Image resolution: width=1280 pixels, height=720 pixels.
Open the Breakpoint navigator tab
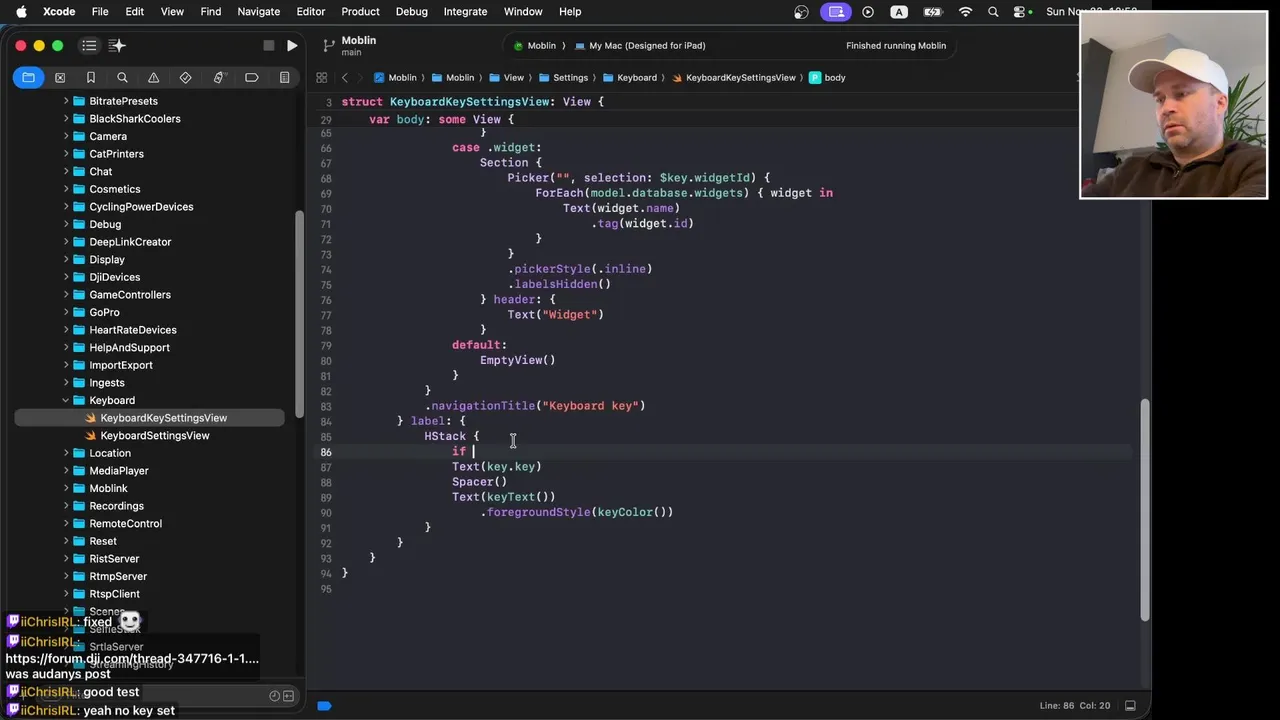[251, 77]
